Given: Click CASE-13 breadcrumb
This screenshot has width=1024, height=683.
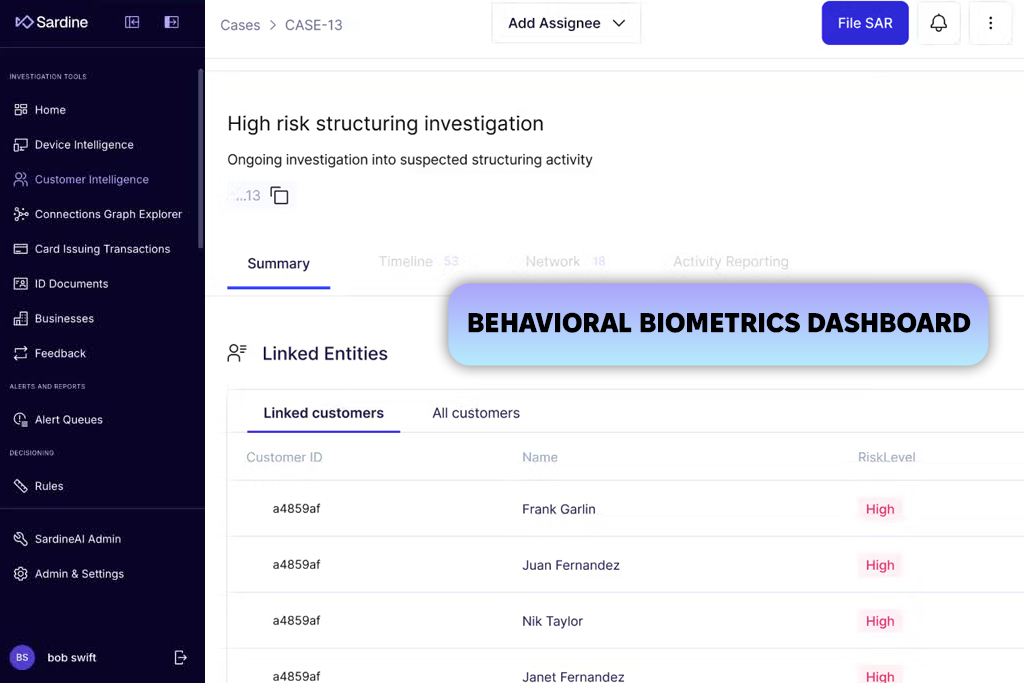Looking at the screenshot, I should [x=313, y=25].
